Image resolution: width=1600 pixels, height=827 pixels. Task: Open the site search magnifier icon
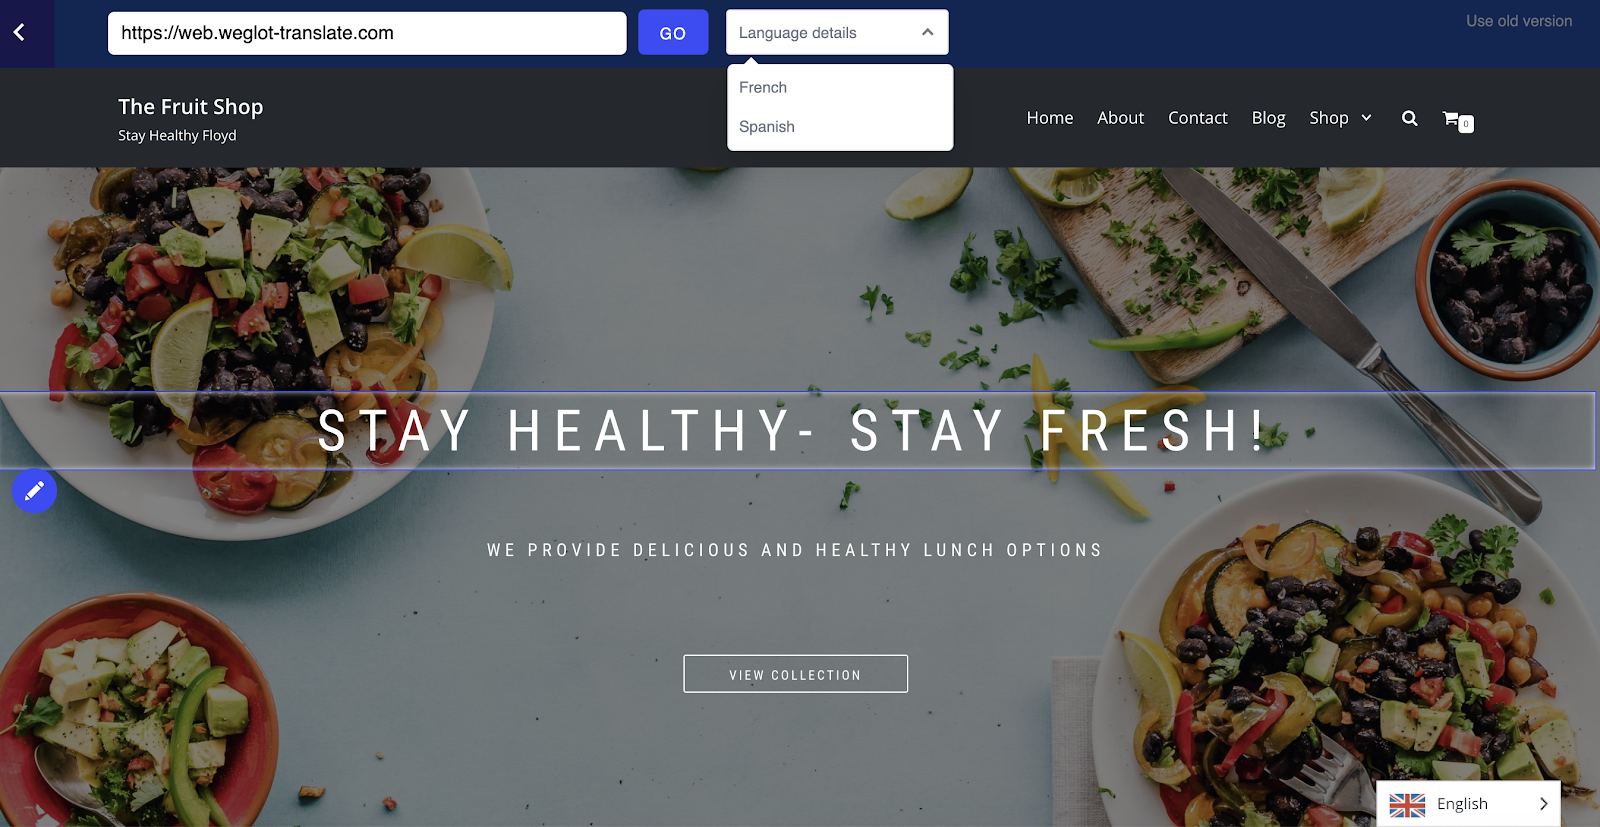1409,118
